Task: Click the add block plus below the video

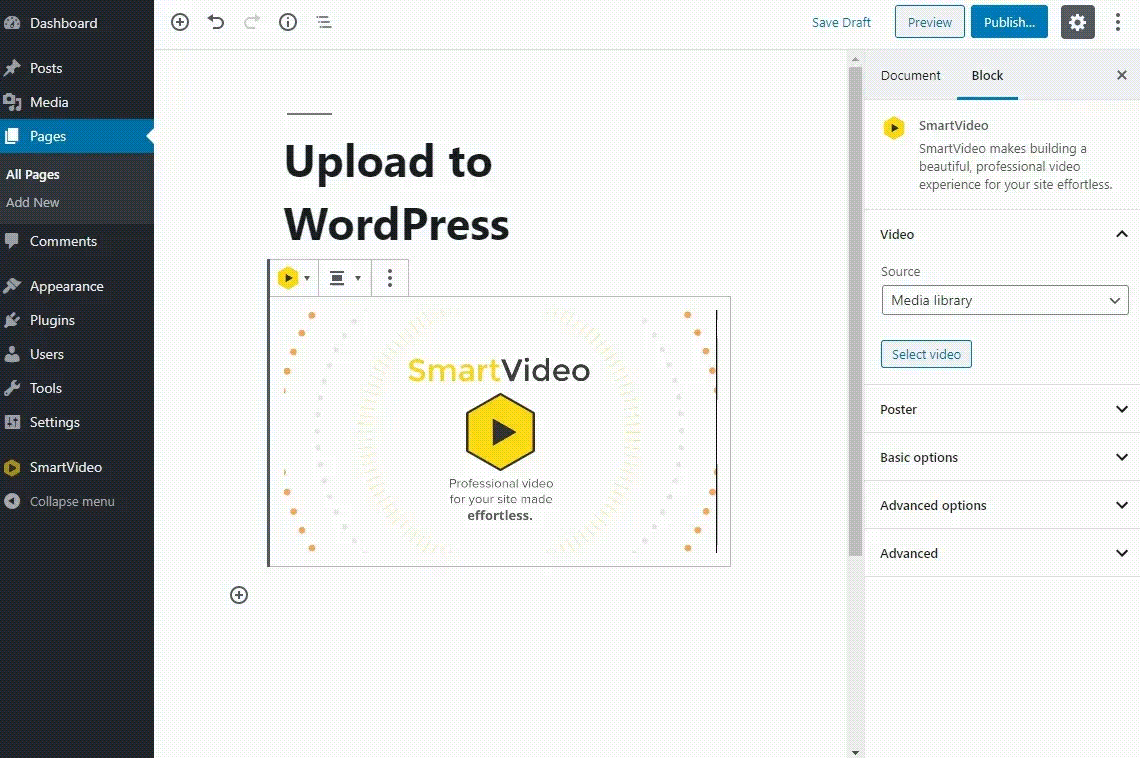Action: [x=239, y=595]
